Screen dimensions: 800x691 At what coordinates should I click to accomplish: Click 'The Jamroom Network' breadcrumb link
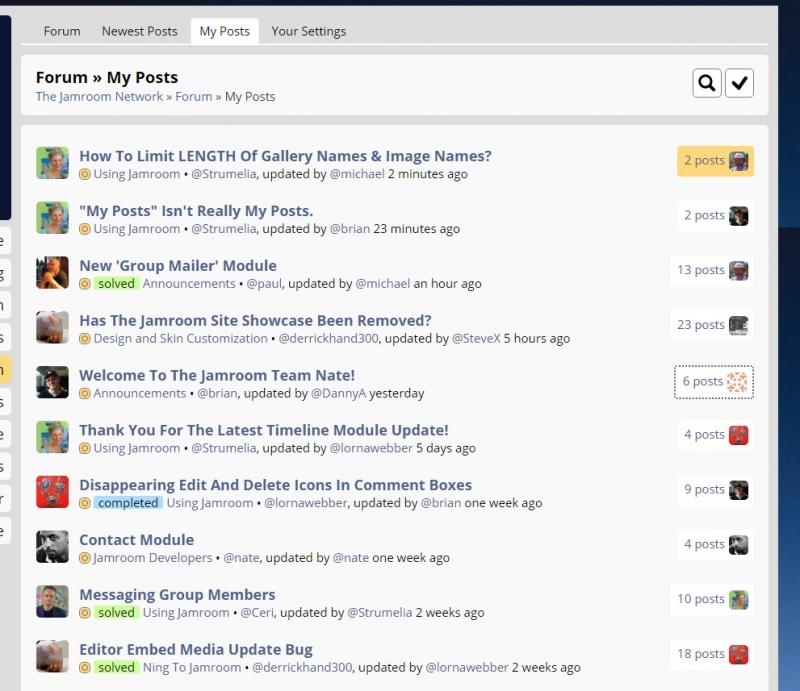click(x=99, y=97)
